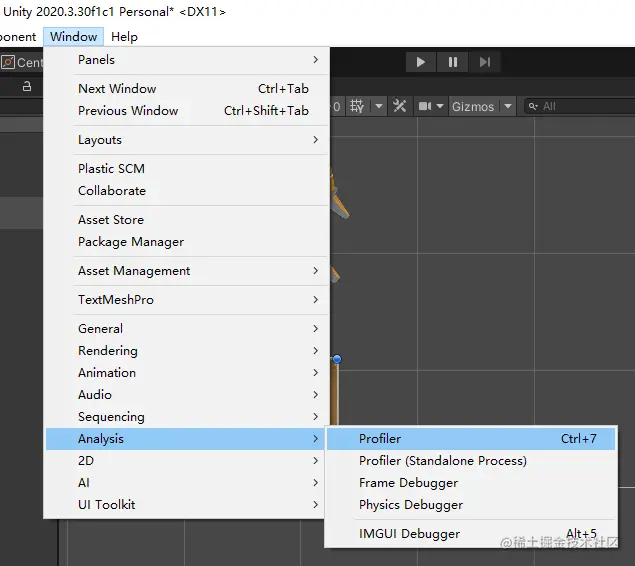Screen dimensions: 635x566
Task: Click the component editor tools icon
Action: tap(400, 106)
